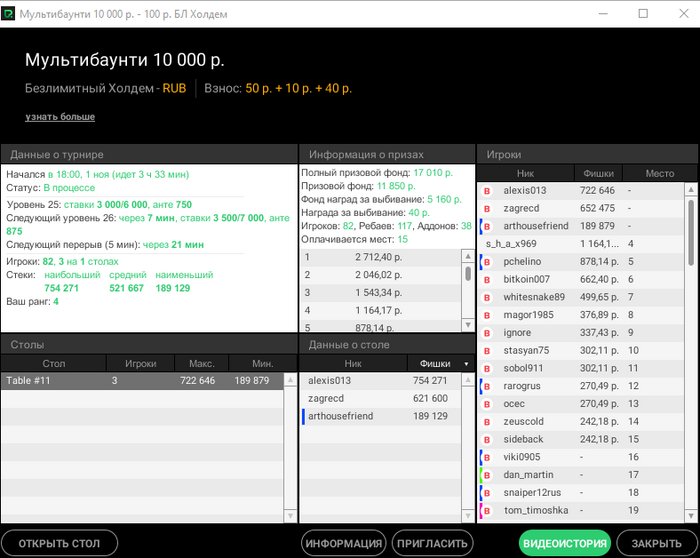
Task: Click the bounty B icon beside dan_martin
Action: [487, 475]
